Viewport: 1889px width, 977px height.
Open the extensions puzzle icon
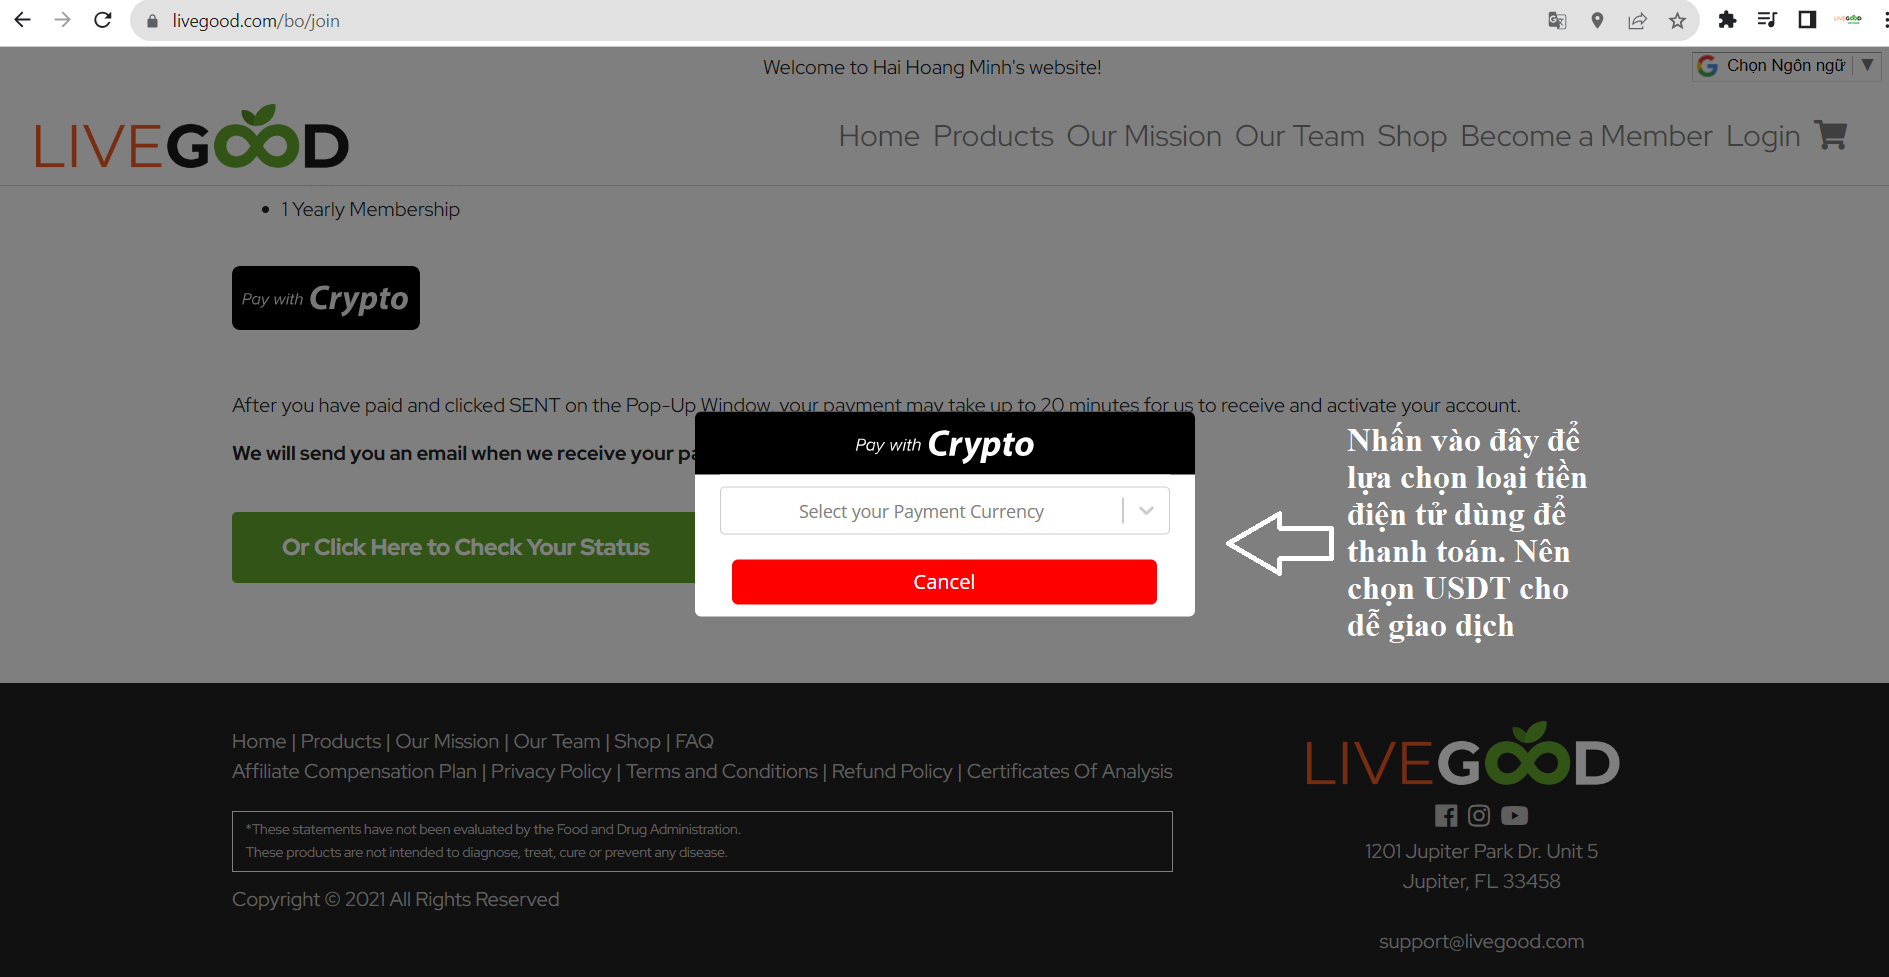pos(1727,20)
